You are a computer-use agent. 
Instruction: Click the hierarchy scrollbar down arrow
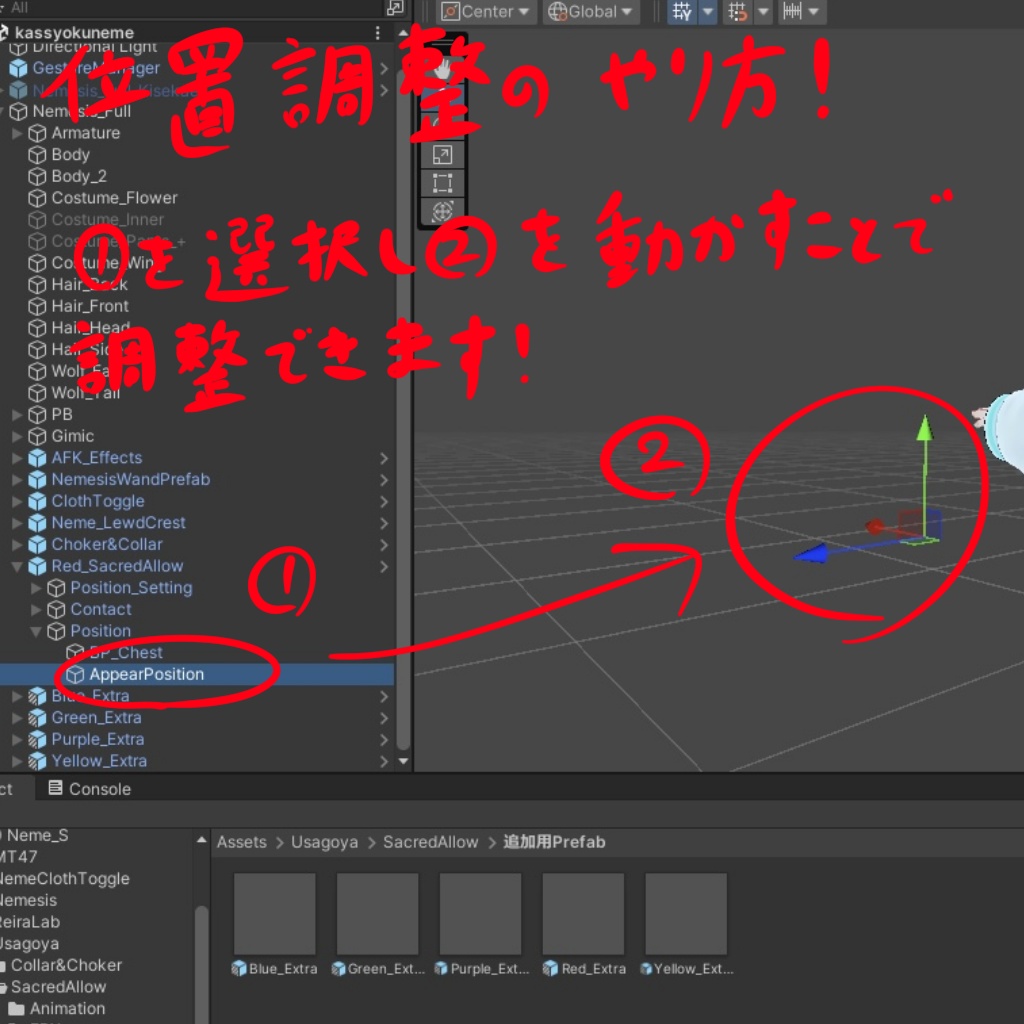click(x=403, y=761)
